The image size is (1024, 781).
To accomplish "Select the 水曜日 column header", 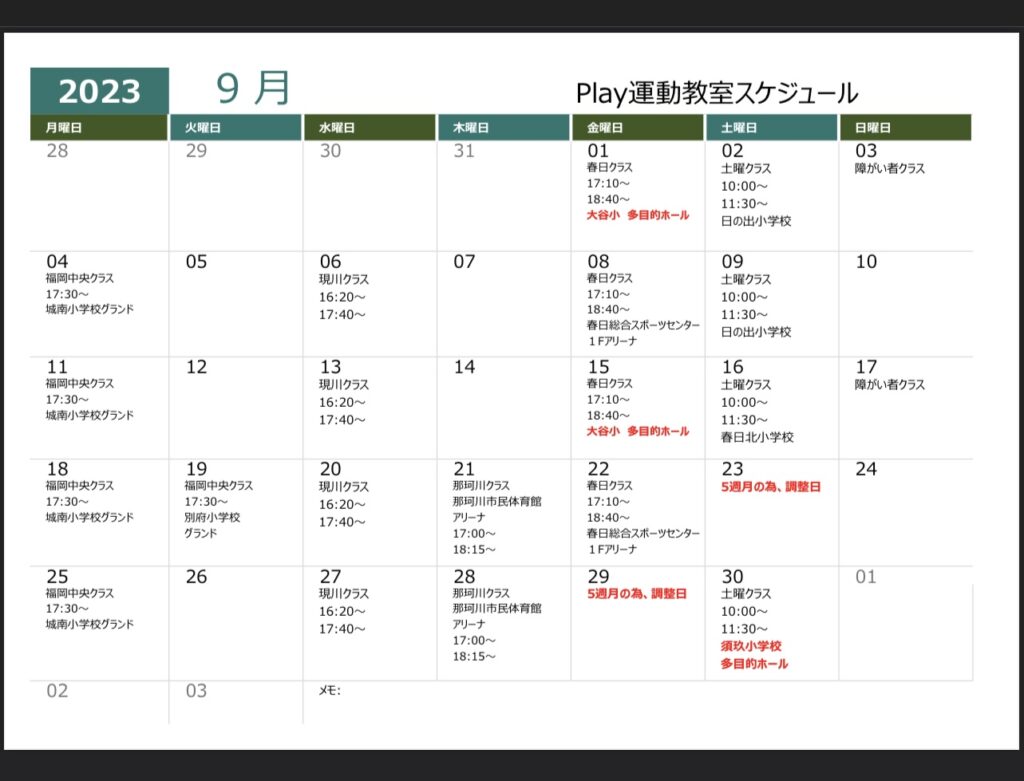I will point(370,127).
